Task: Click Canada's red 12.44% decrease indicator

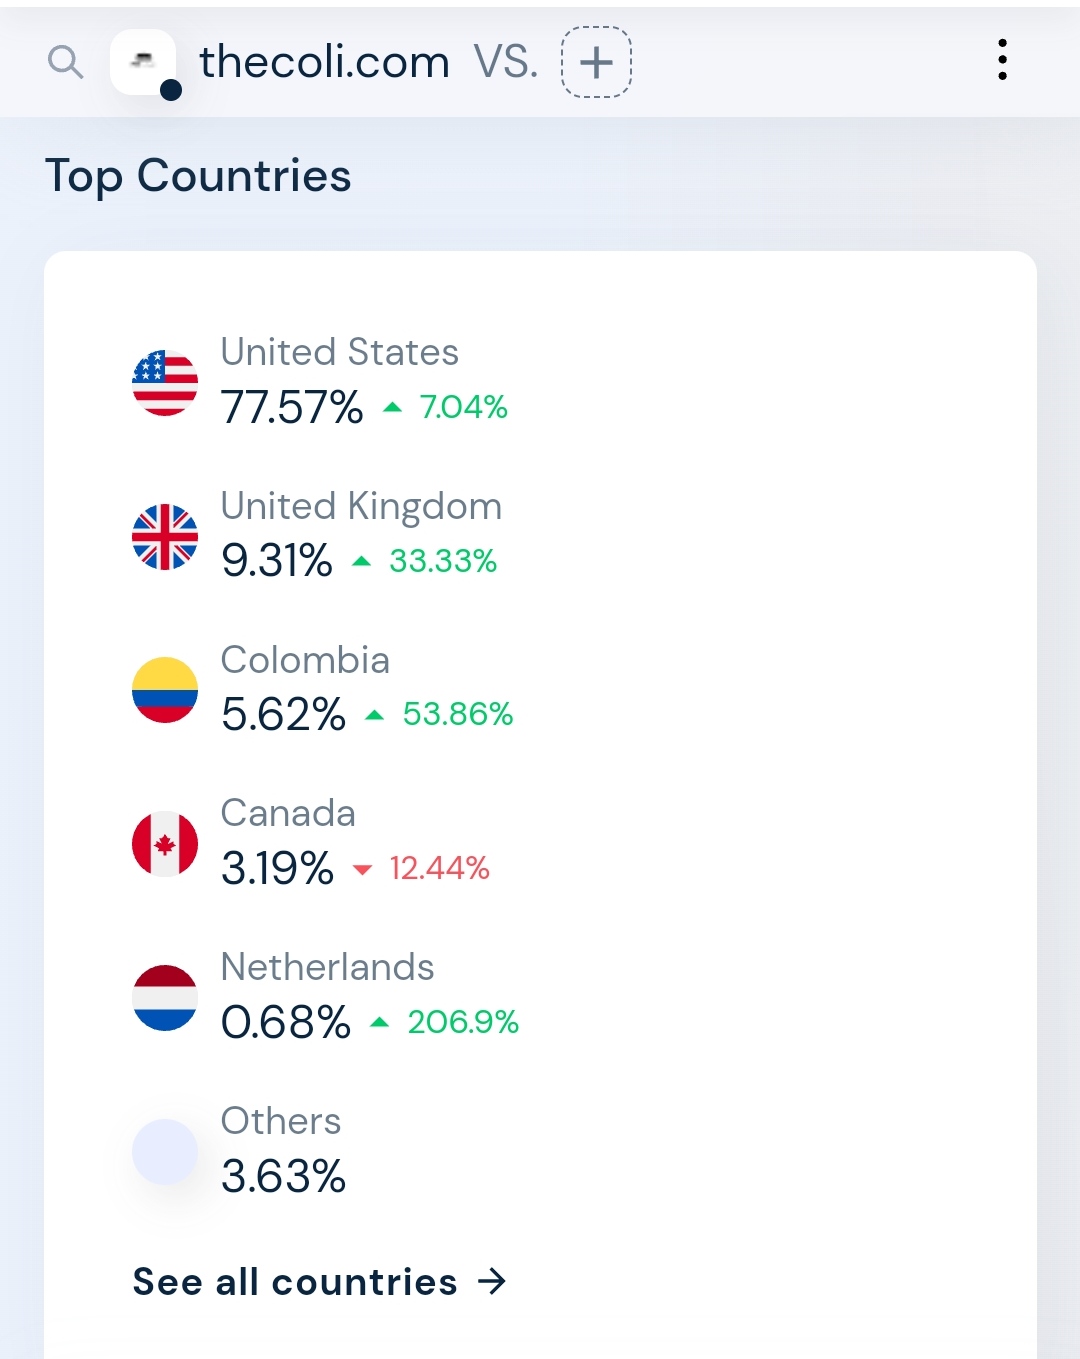Action: [438, 868]
